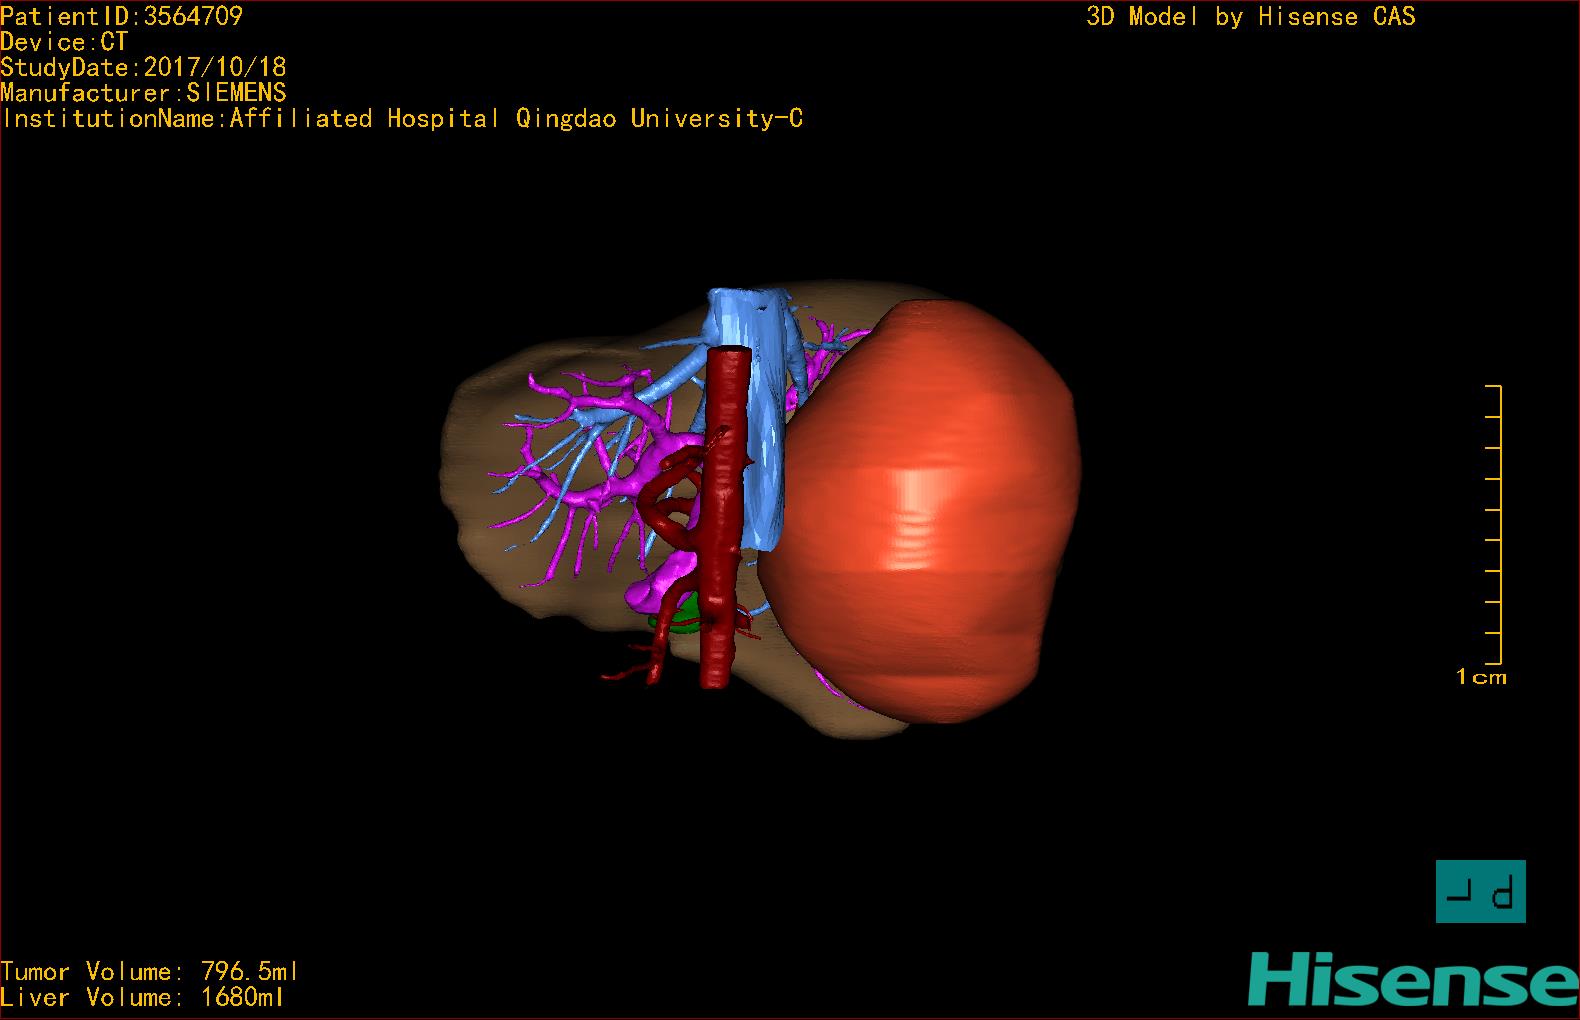1580x1020 pixels.
Task: Click the Tumor Volume 796.5ml readout
Action: tap(149, 971)
